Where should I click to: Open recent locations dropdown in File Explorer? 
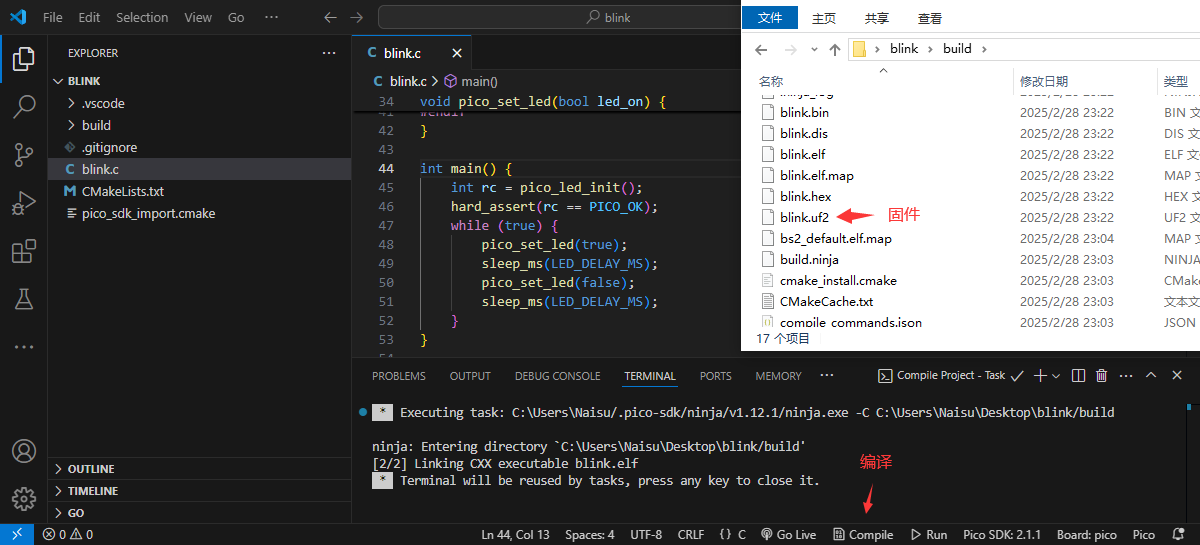pos(812,49)
